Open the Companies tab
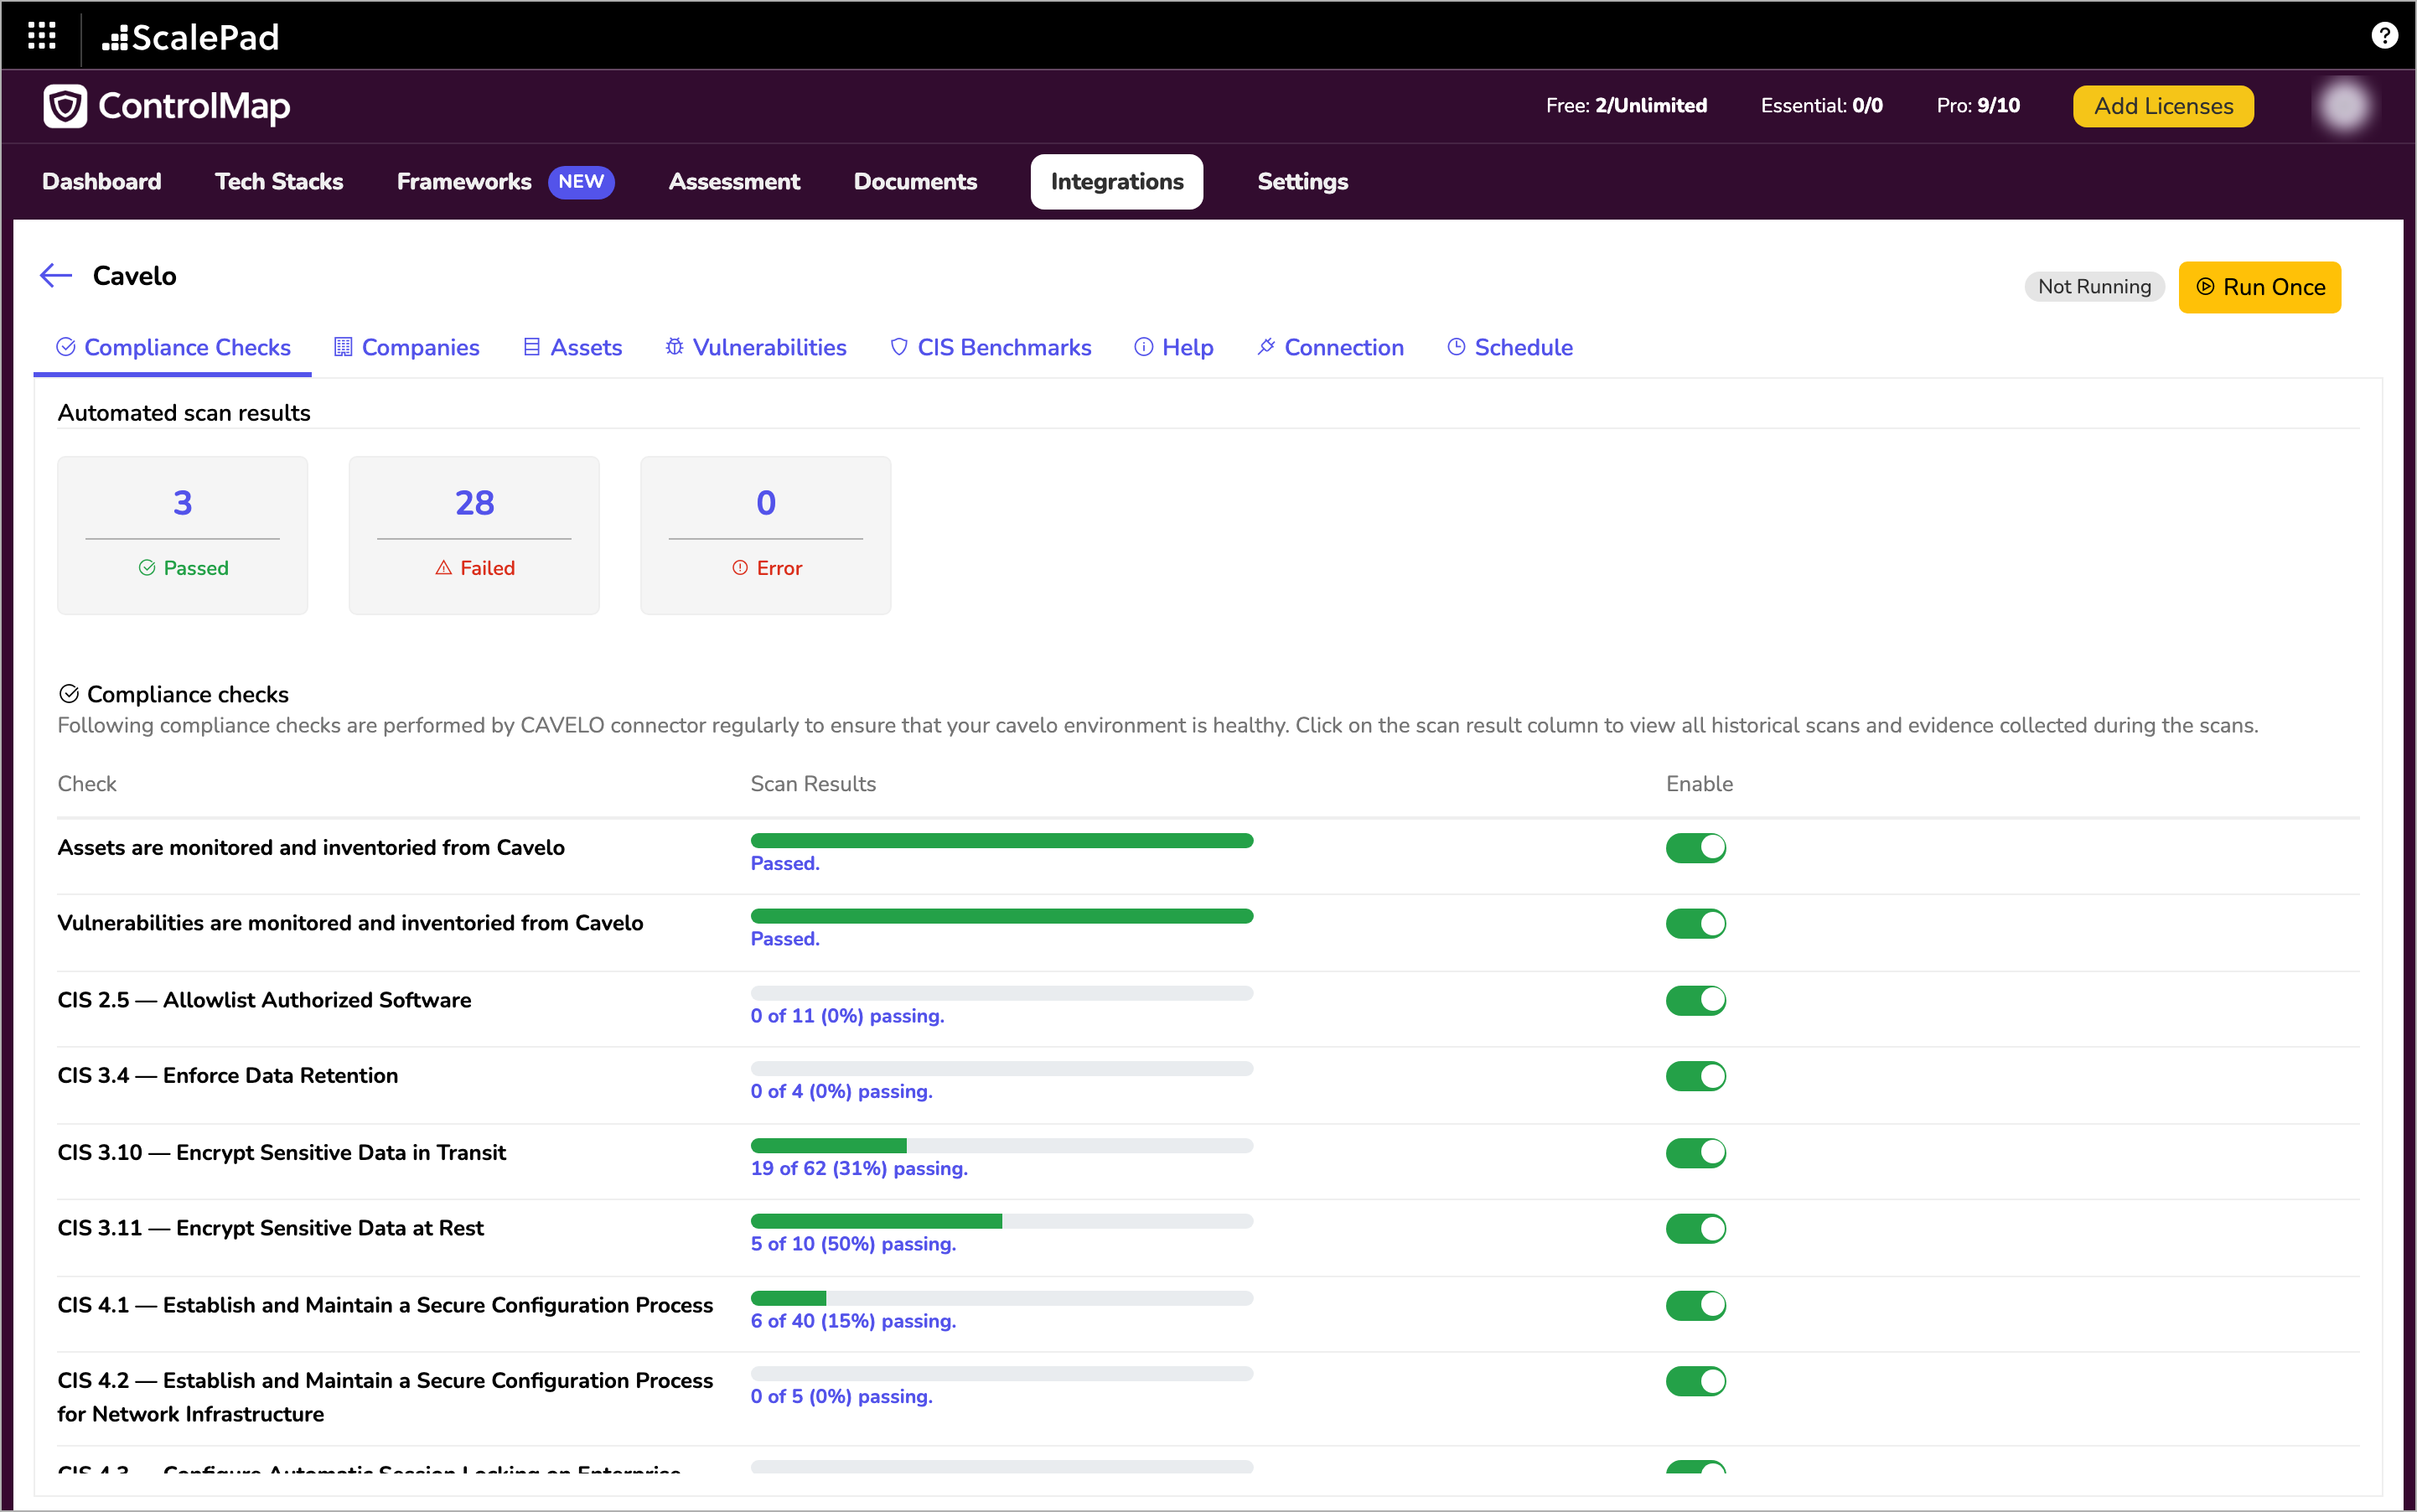 pos(406,347)
